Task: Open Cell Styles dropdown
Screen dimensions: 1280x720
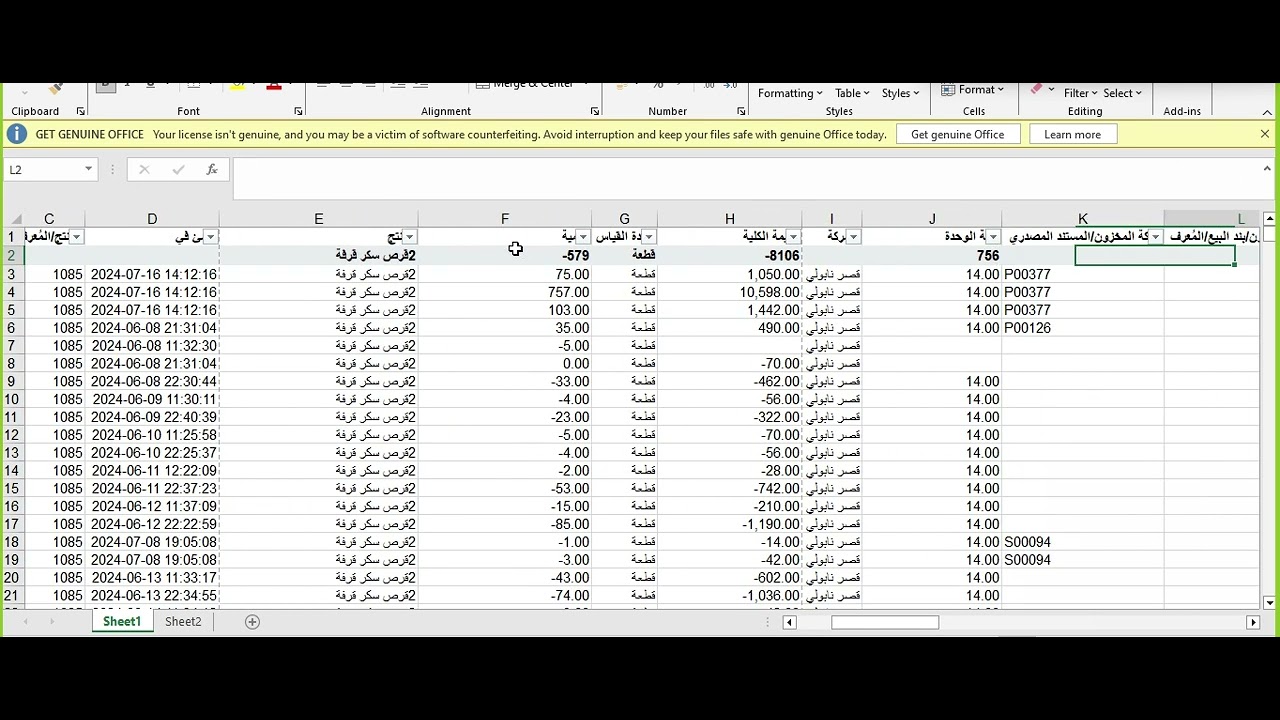Action: click(x=900, y=93)
